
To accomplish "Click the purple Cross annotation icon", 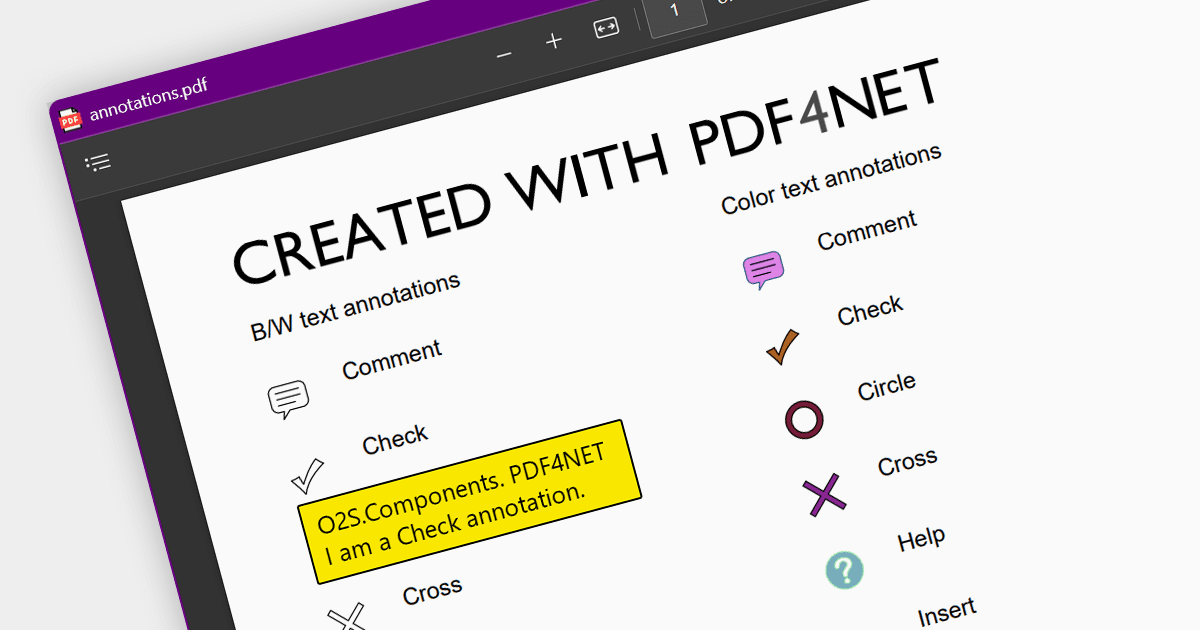I will (x=825, y=494).
